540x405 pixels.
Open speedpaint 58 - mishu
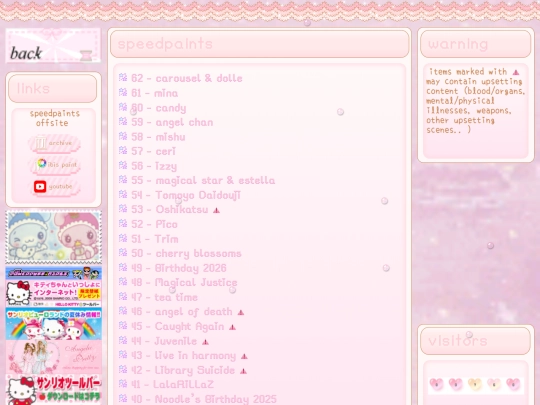click(x=158, y=137)
